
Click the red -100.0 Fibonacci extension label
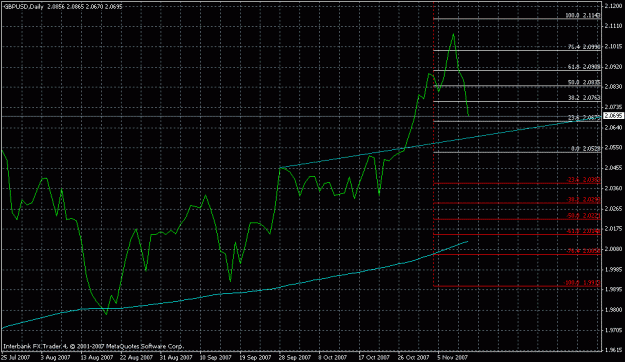point(582,283)
